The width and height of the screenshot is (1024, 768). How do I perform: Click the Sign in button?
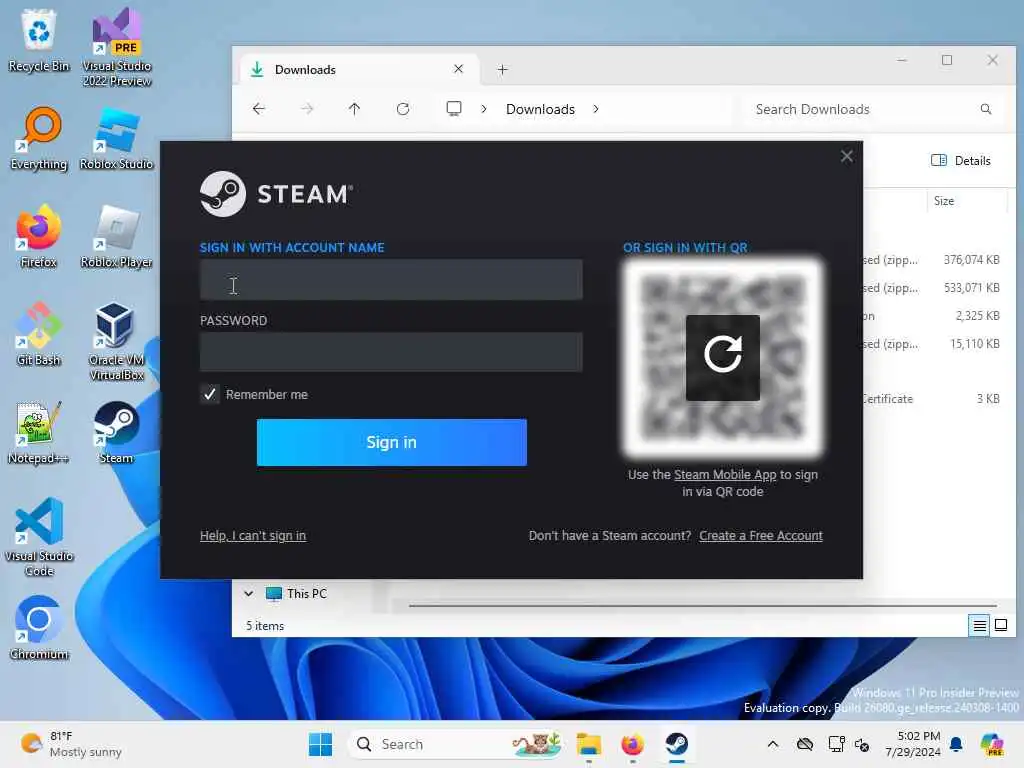(x=392, y=442)
